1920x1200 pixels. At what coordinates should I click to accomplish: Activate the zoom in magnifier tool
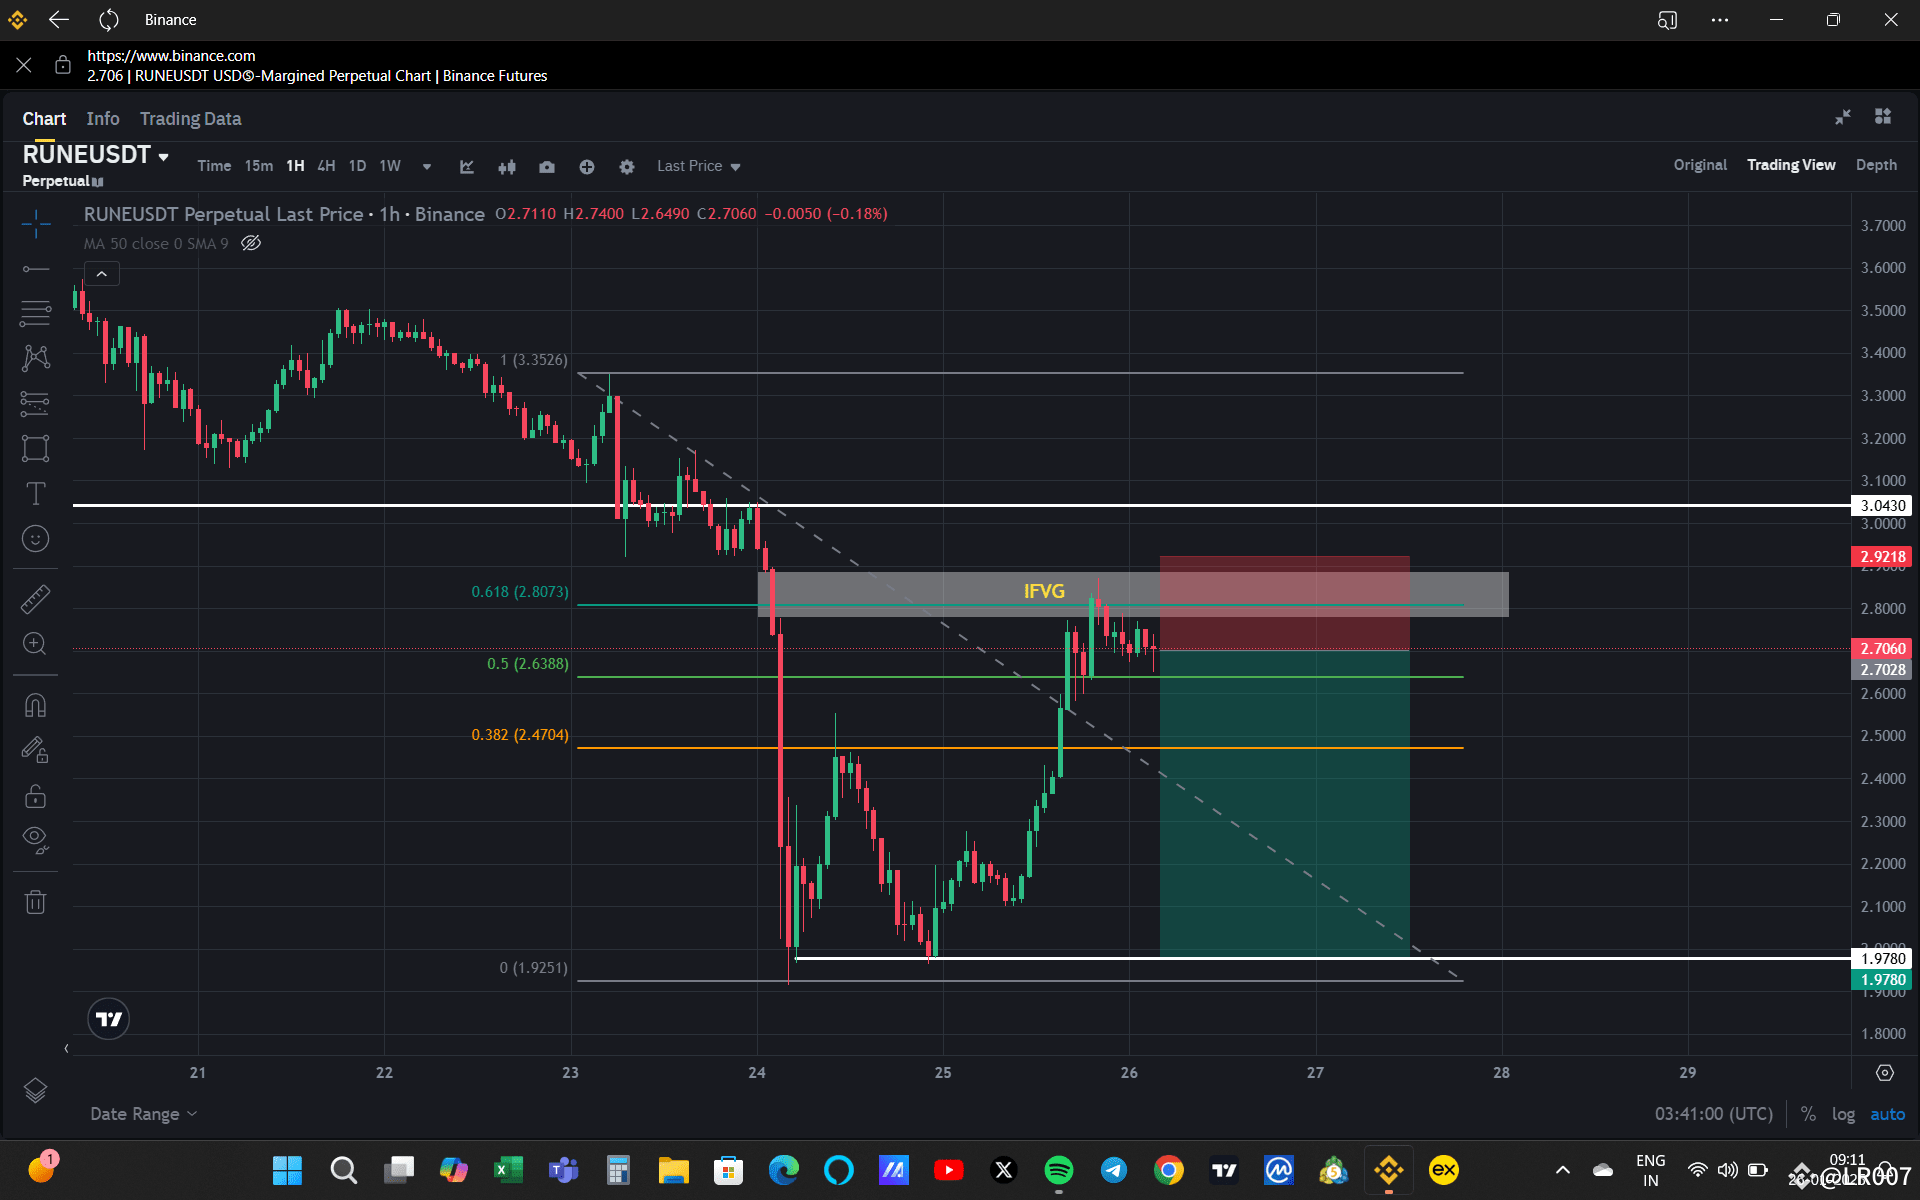[36, 644]
